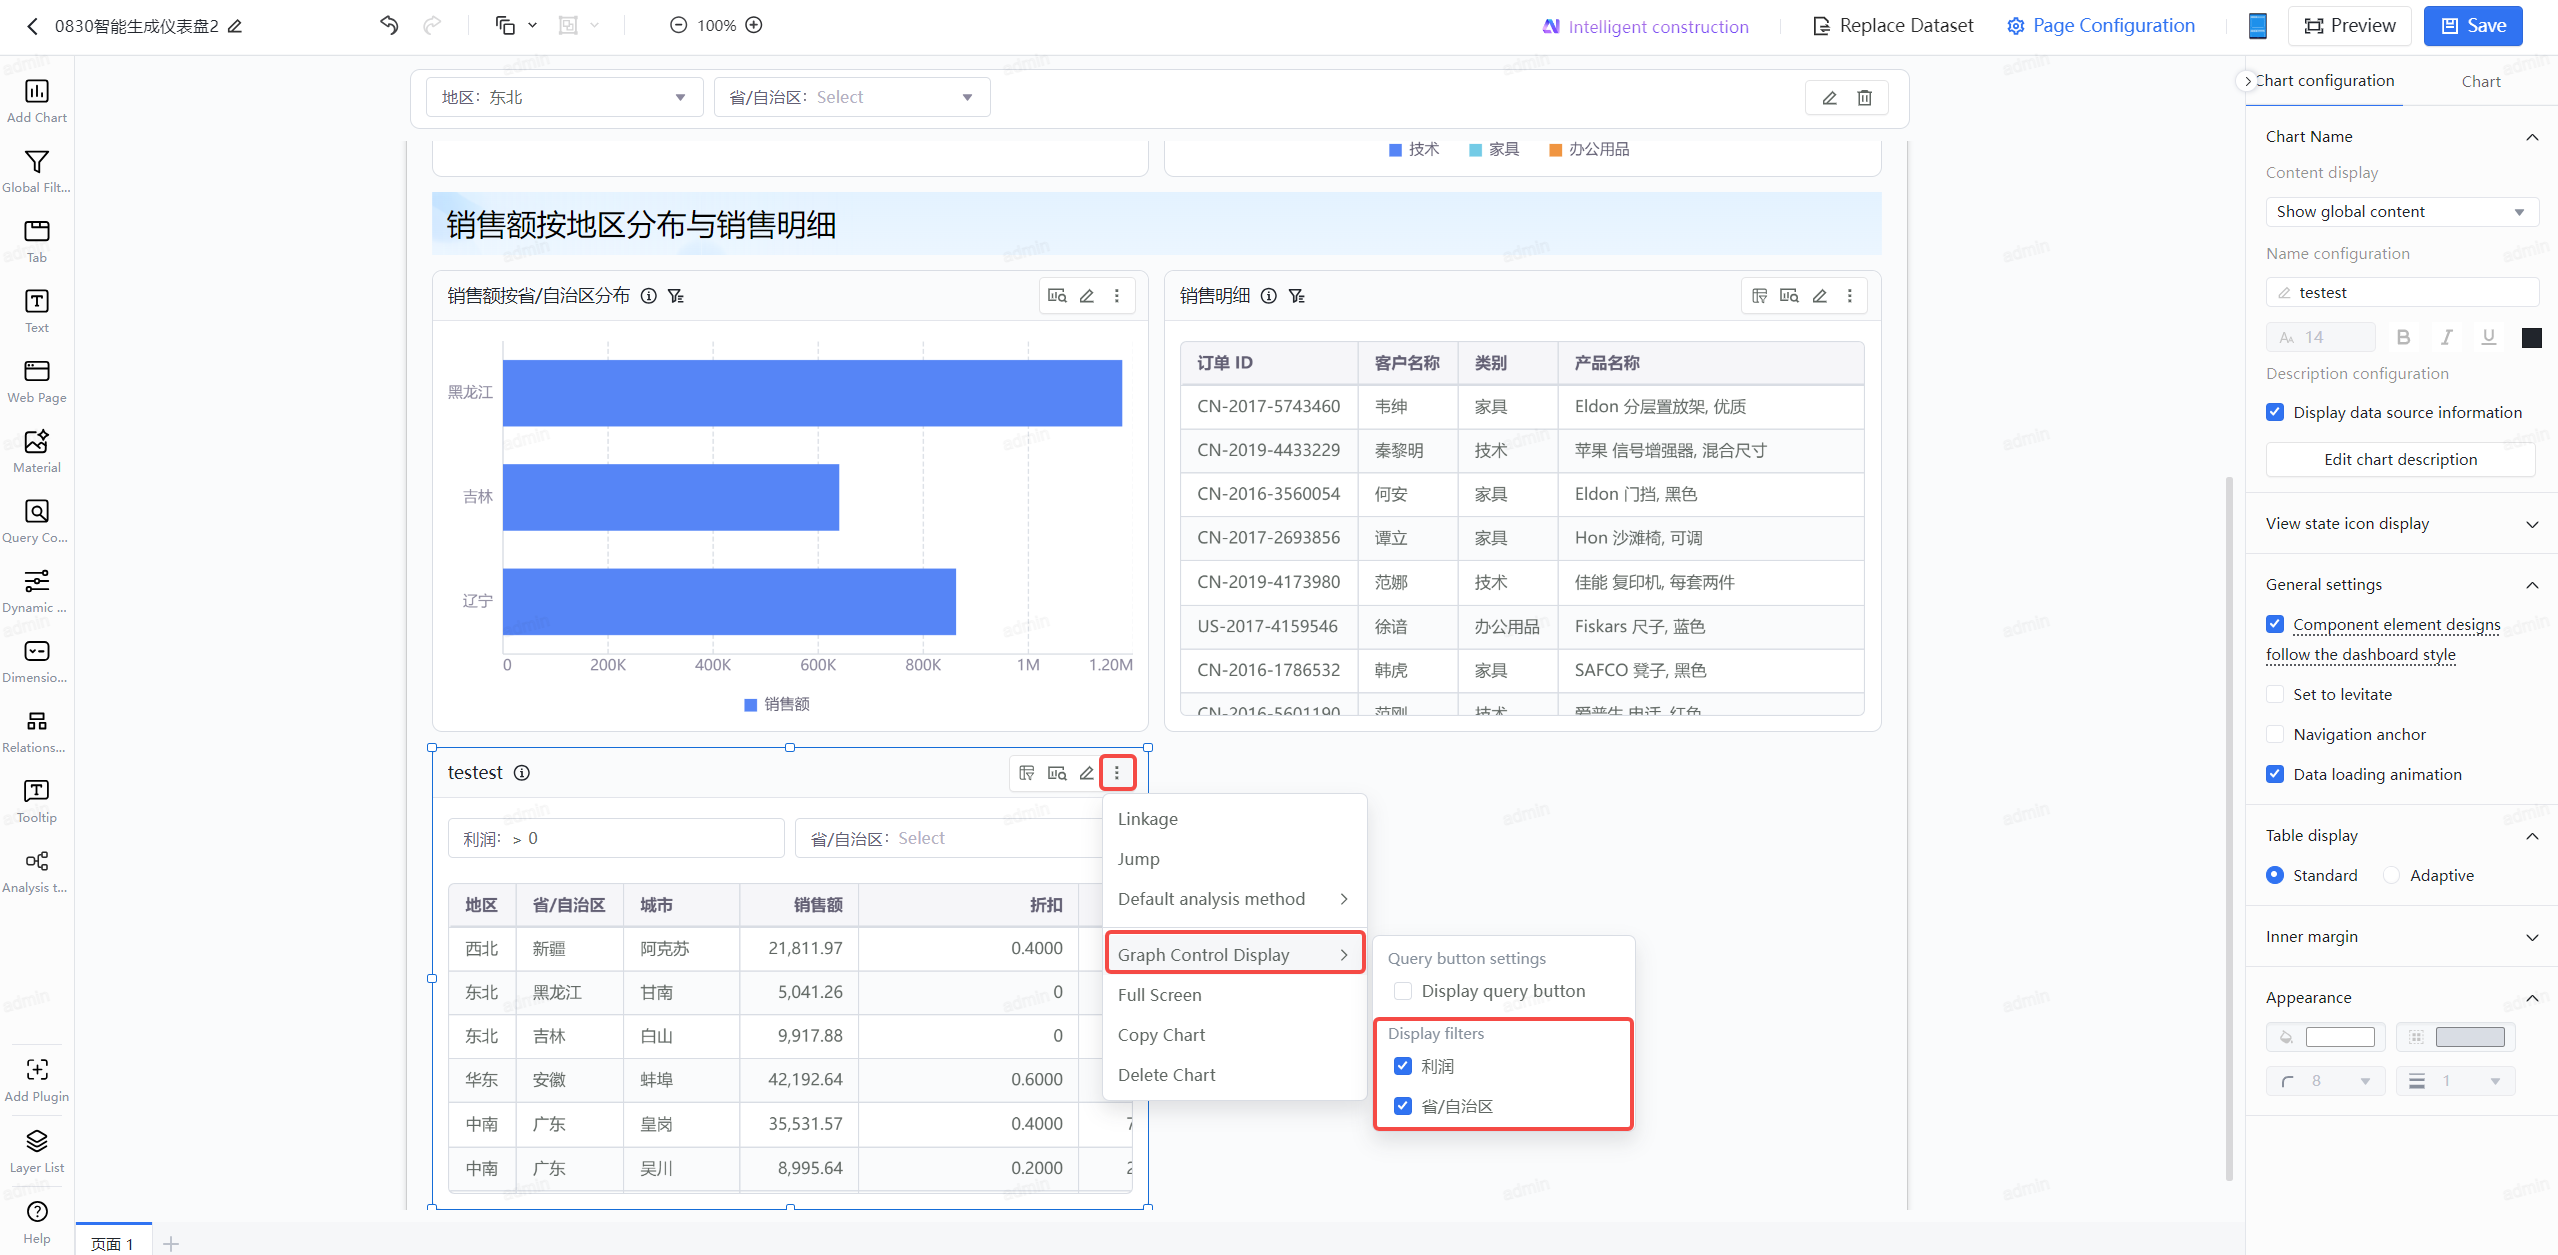Delete the filter bar with trash icon
Image resolution: width=2558 pixels, height=1255 pixels.
(1865, 98)
